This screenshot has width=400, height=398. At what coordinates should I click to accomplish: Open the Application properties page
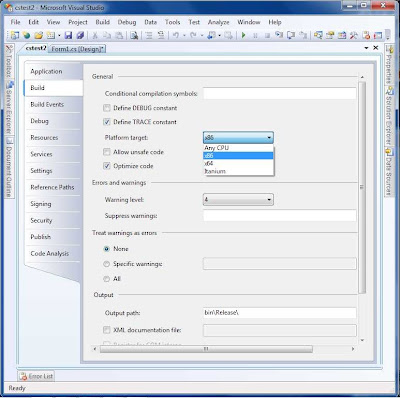(x=53, y=71)
